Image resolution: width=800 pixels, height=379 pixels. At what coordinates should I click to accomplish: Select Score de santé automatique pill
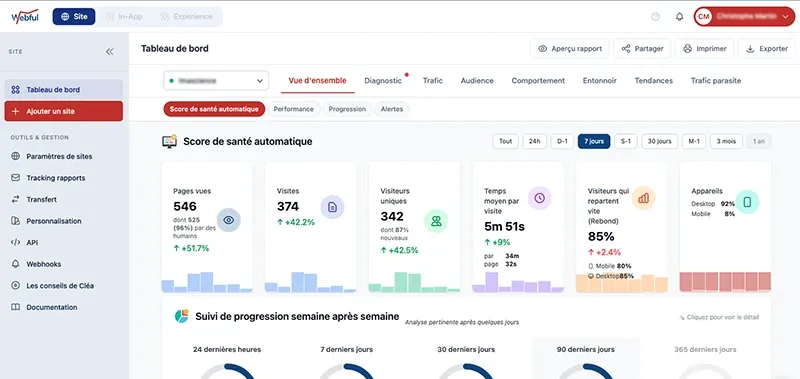click(x=214, y=109)
